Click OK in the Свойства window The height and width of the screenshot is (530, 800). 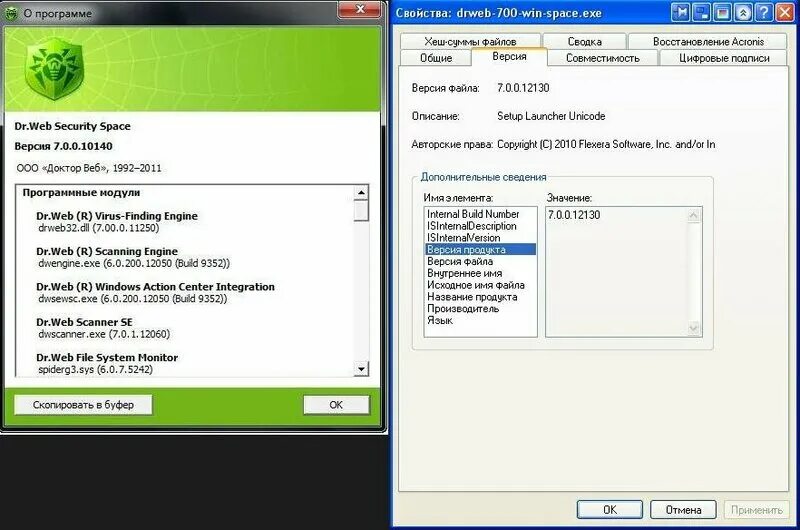point(610,510)
